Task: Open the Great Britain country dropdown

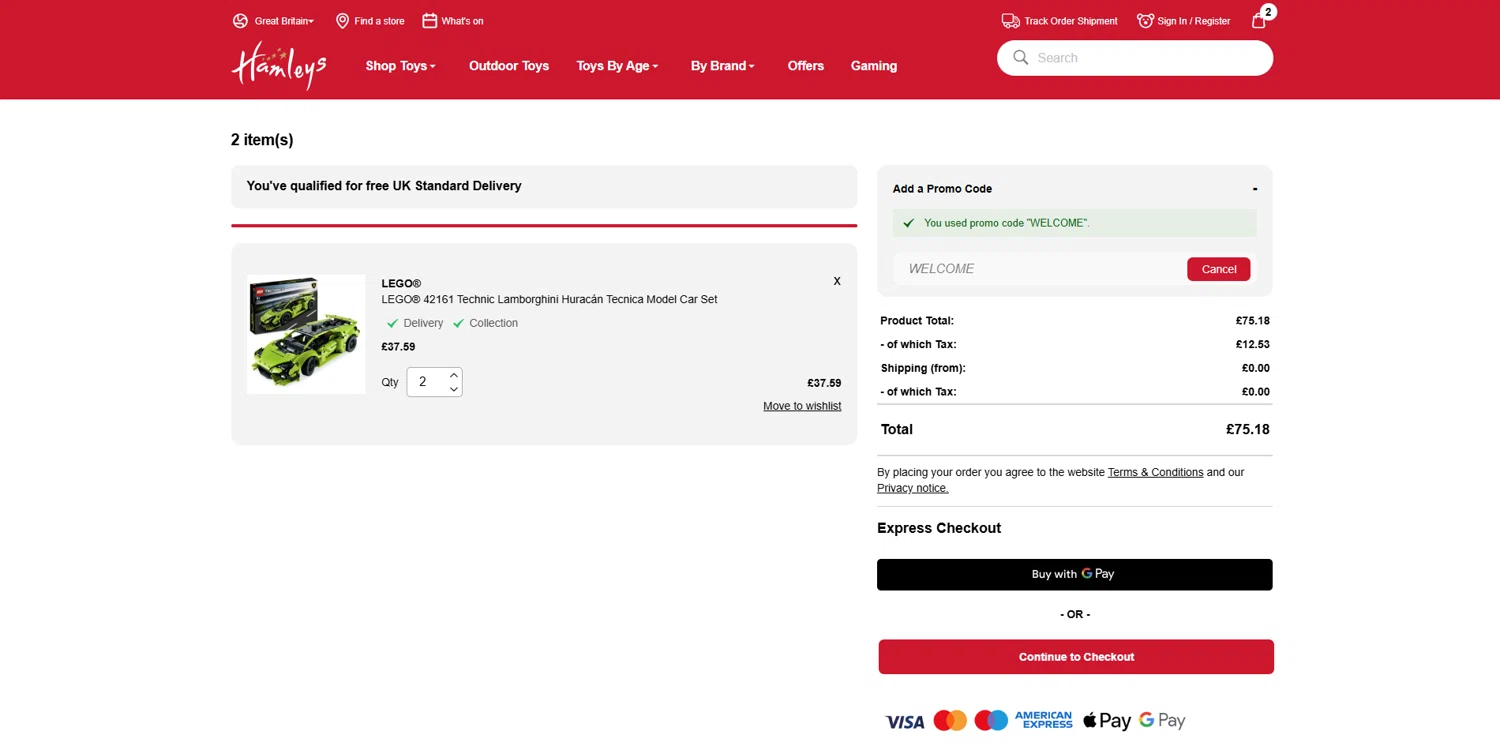Action: click(x=284, y=21)
